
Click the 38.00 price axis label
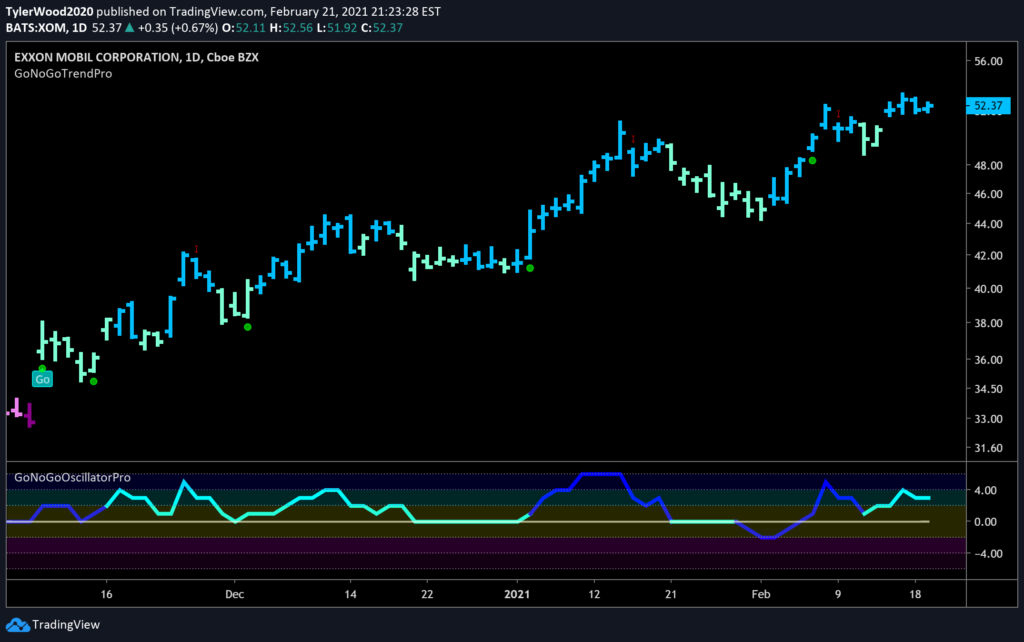(x=987, y=323)
